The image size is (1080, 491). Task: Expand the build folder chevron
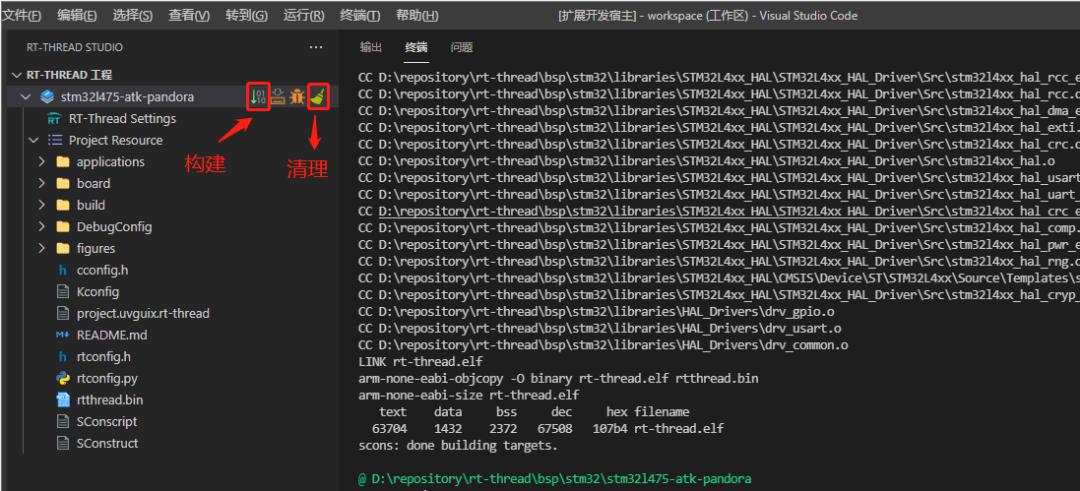coord(42,205)
